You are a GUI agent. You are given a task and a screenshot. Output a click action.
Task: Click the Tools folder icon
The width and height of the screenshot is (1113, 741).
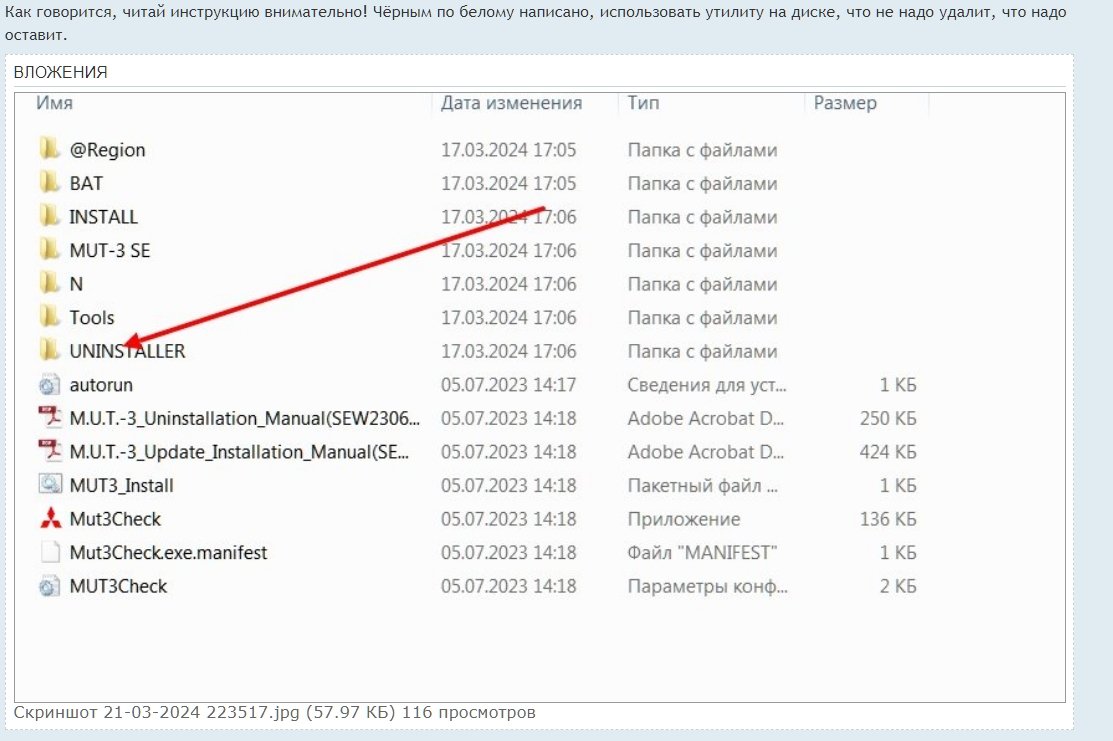(49, 317)
